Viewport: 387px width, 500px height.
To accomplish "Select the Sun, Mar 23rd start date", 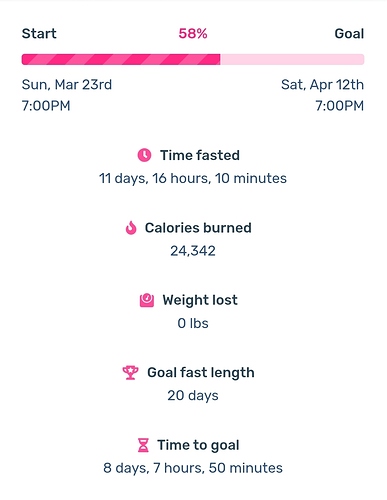I will tap(67, 85).
